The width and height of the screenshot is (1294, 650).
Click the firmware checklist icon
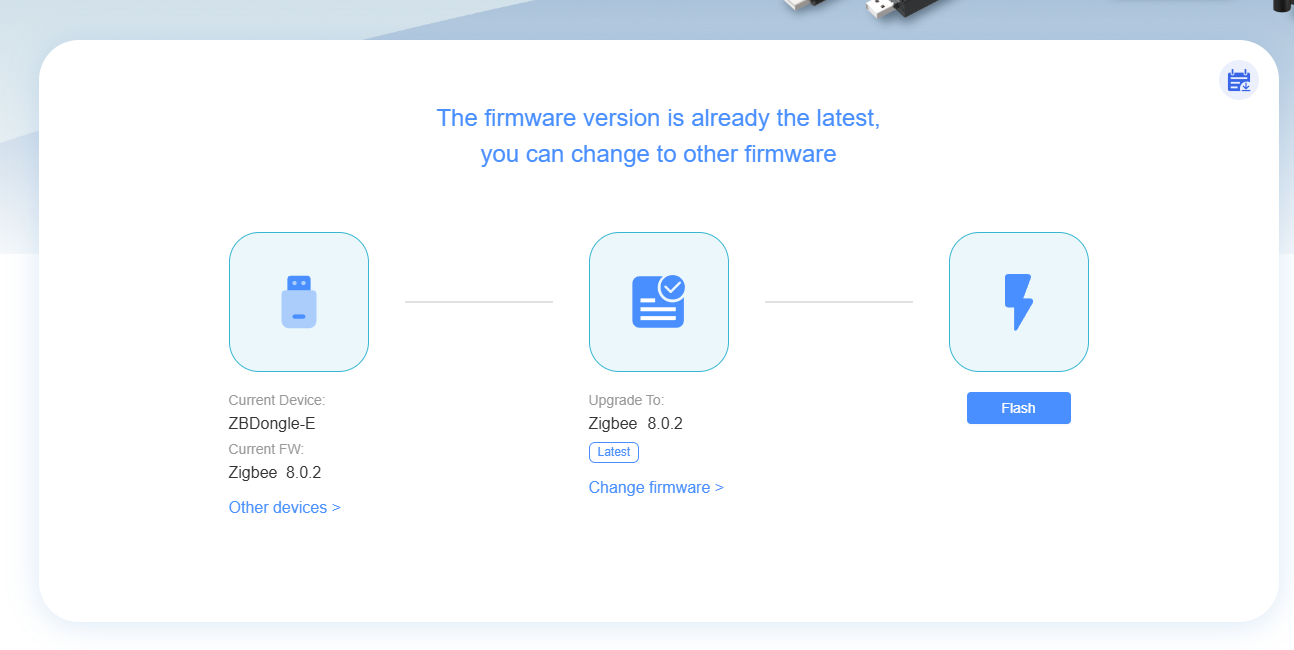click(659, 302)
